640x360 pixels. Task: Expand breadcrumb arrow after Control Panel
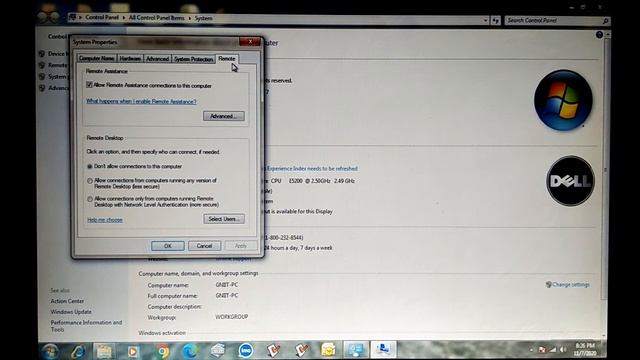124,18
